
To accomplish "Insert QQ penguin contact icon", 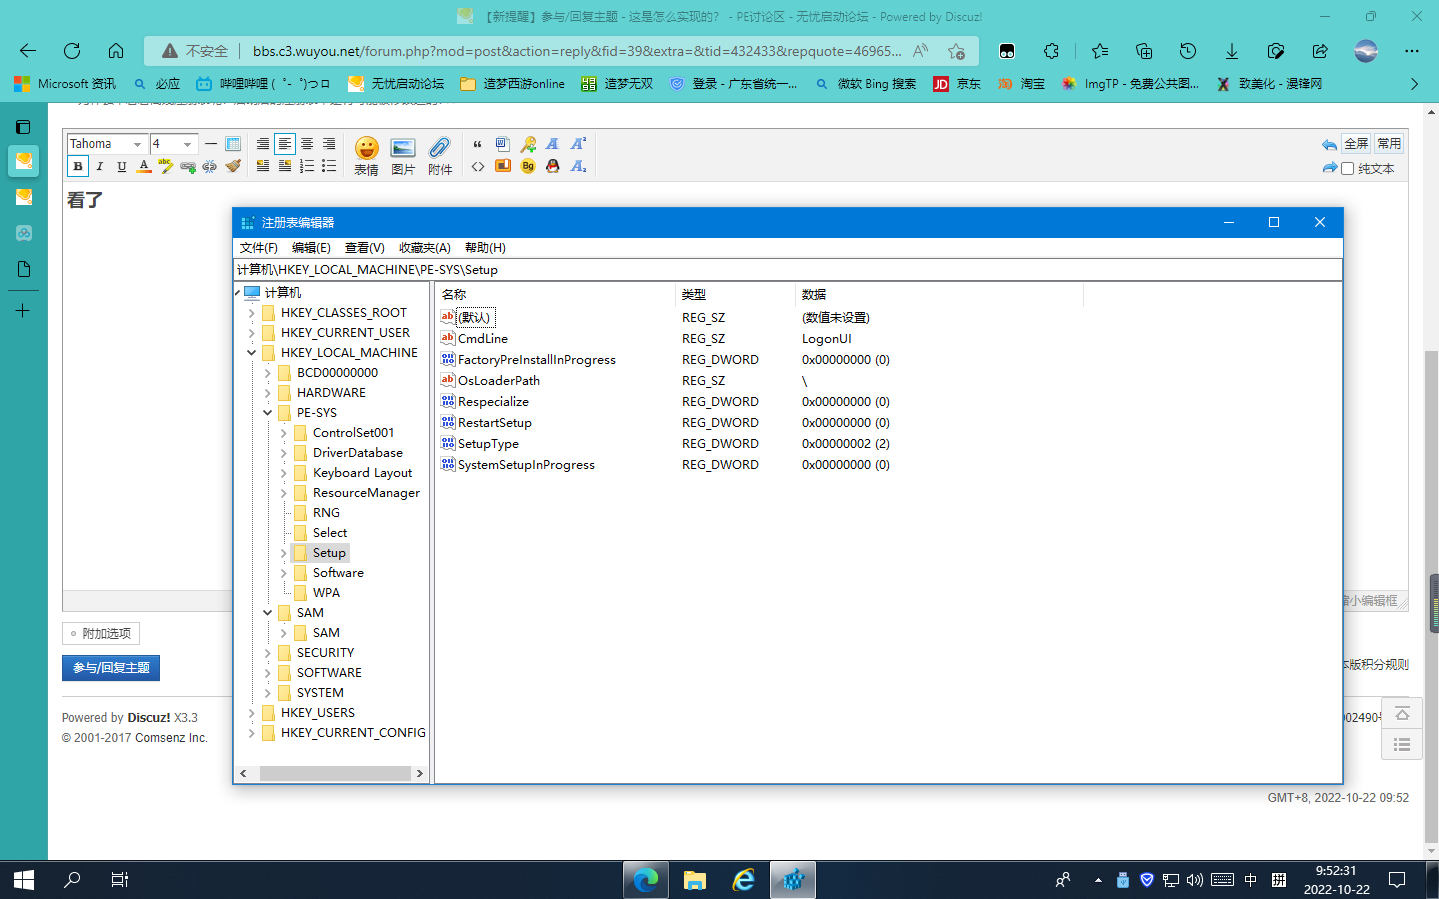I will tap(552, 166).
